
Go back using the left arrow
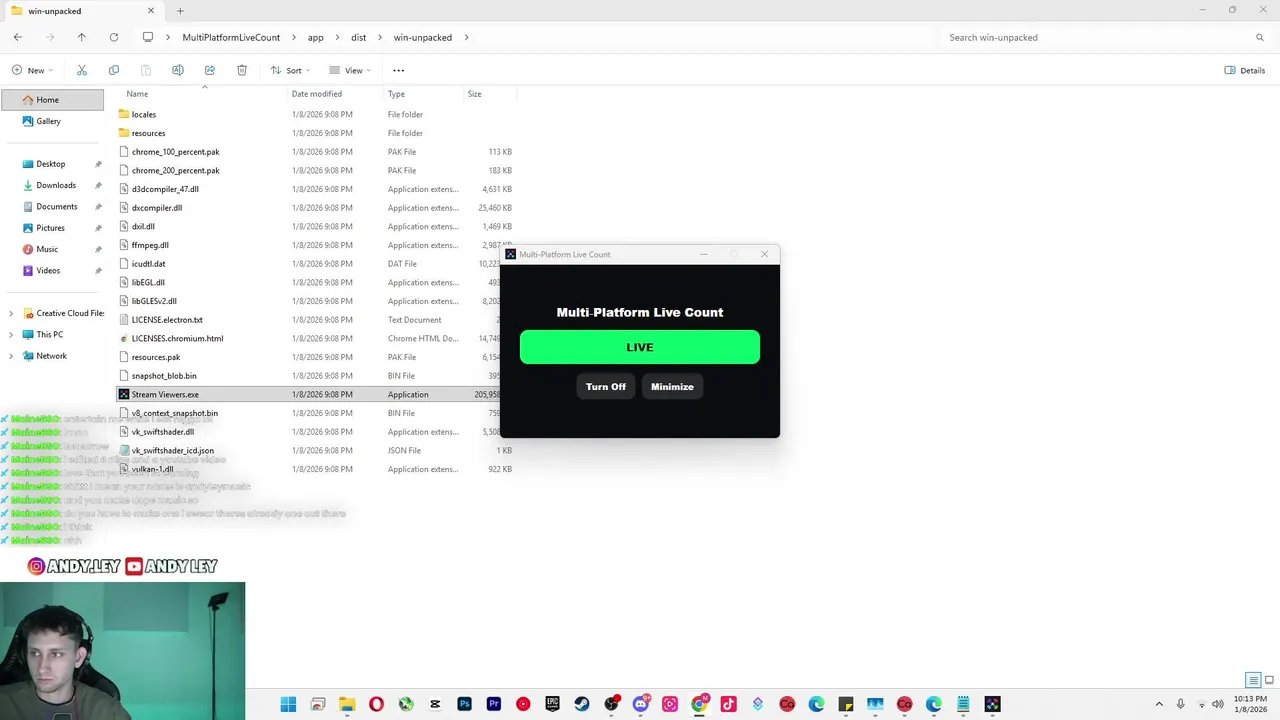point(18,37)
